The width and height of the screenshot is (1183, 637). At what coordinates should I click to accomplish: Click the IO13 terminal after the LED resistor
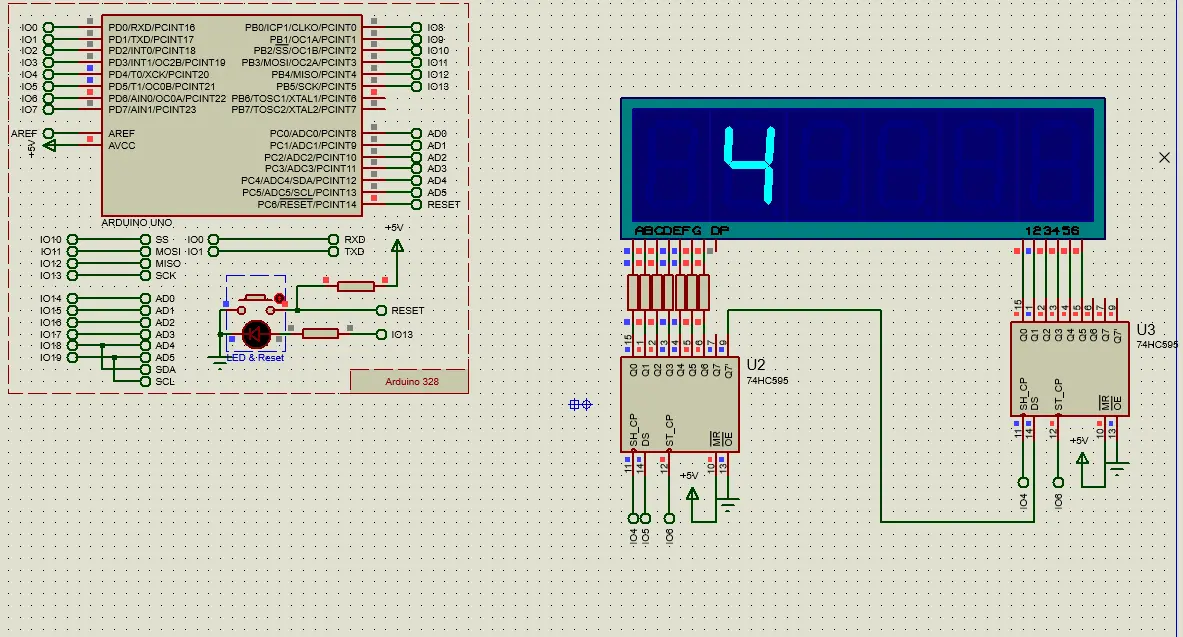(381, 334)
